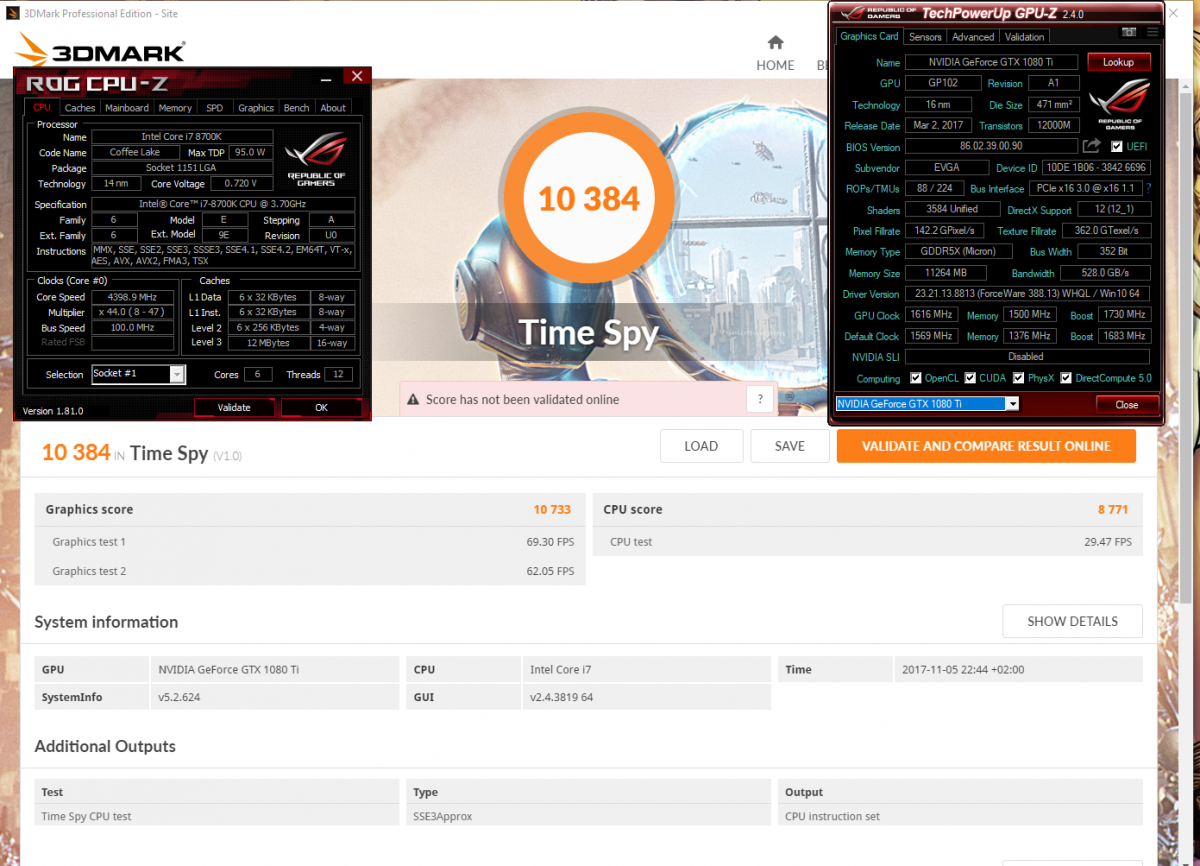Toggle the UEFI checkbox in GPU-Z
This screenshot has width=1200, height=866.
(x=1117, y=147)
